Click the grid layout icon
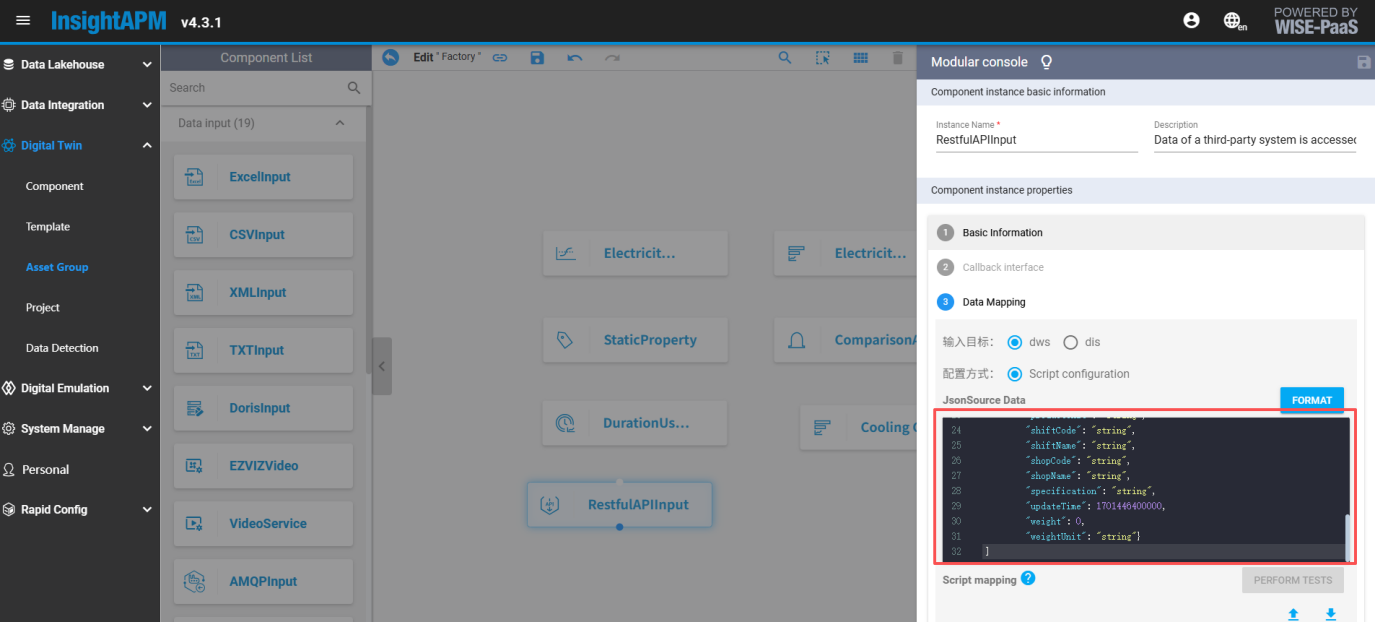This screenshot has width=1375, height=622. point(860,58)
